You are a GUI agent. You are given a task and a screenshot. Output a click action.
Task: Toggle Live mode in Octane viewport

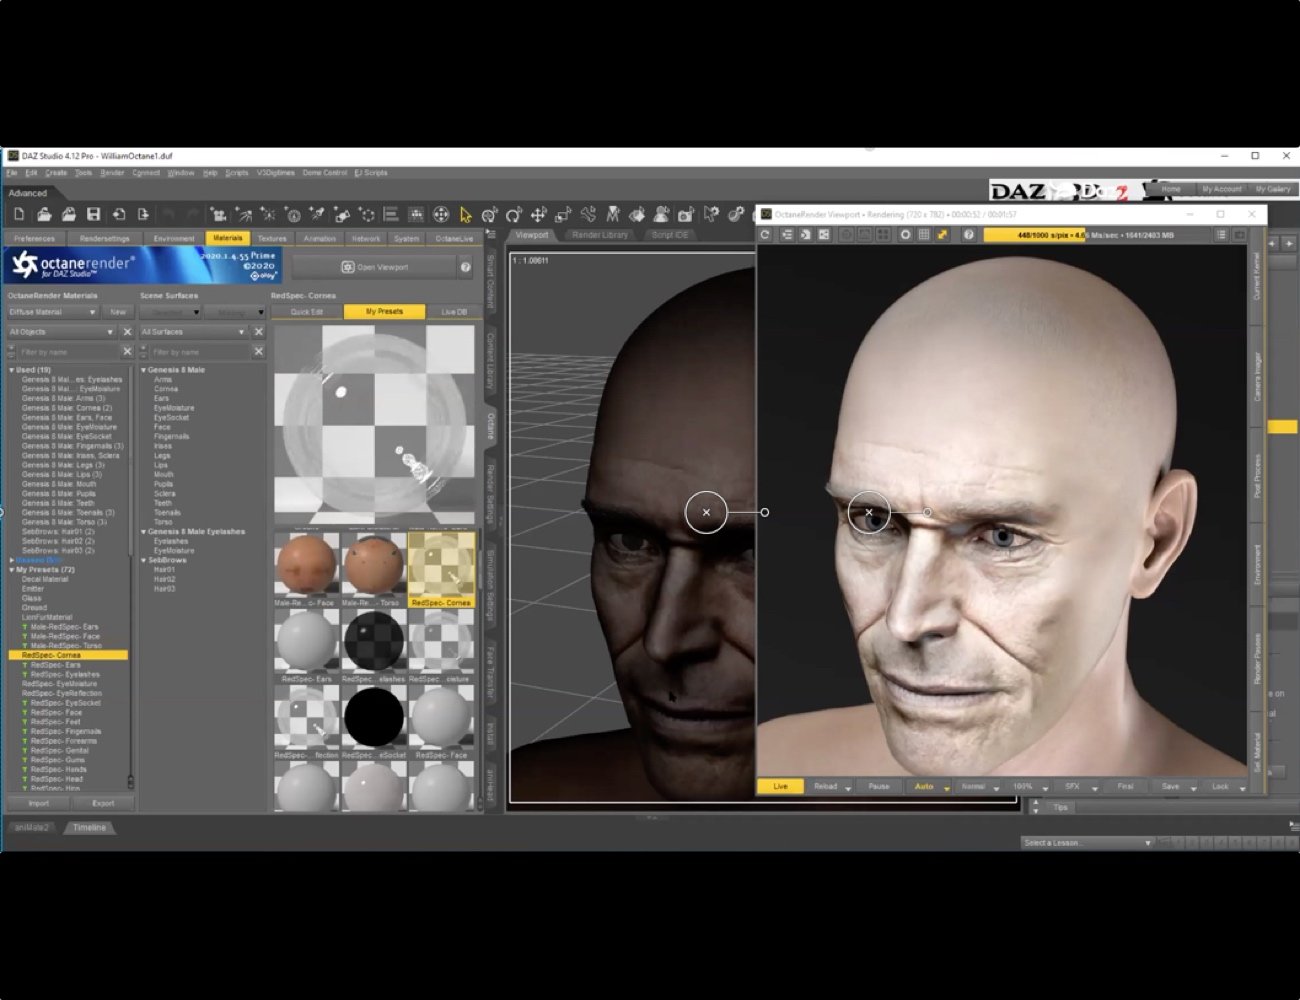780,786
